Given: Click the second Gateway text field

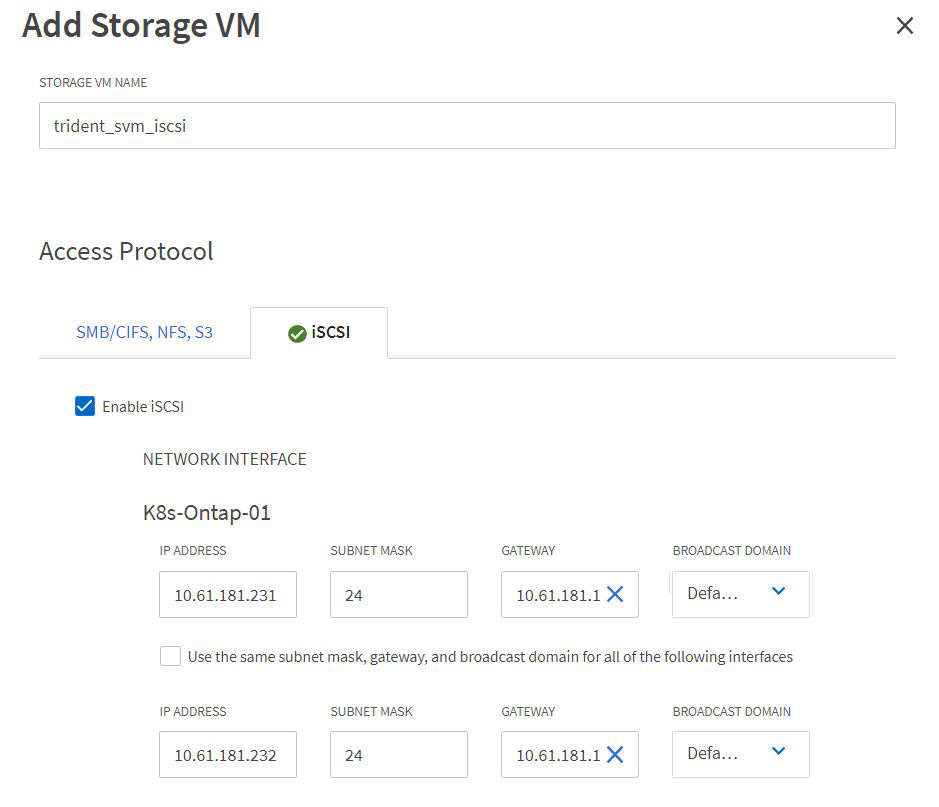Looking at the screenshot, I should coord(557,755).
